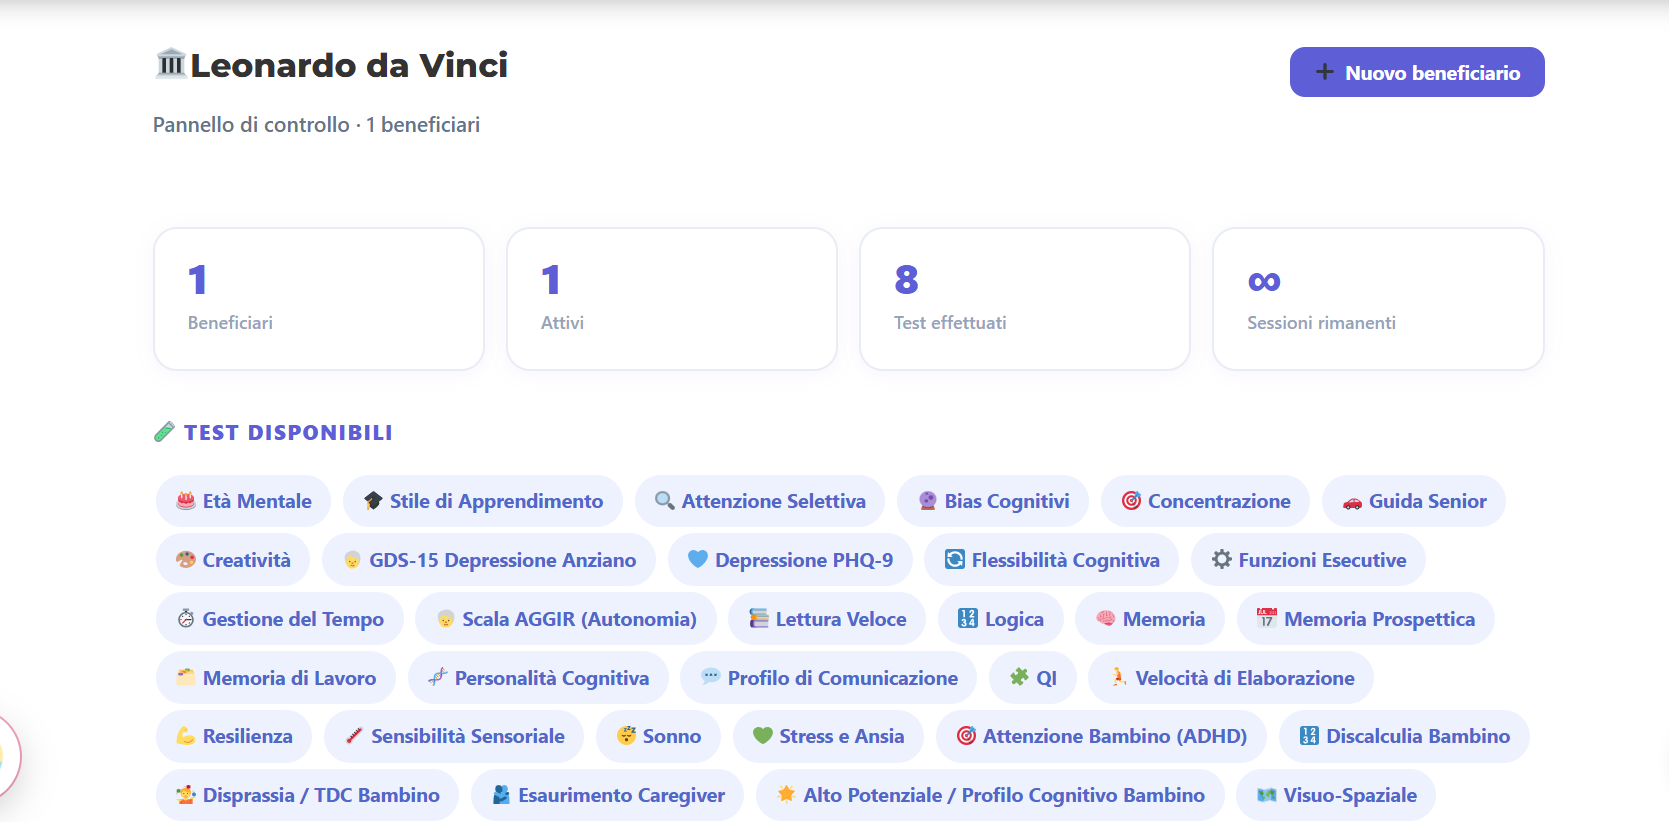Click the crystal ball icon on Bias Cognitivi
The image size is (1669, 822).
point(928,501)
